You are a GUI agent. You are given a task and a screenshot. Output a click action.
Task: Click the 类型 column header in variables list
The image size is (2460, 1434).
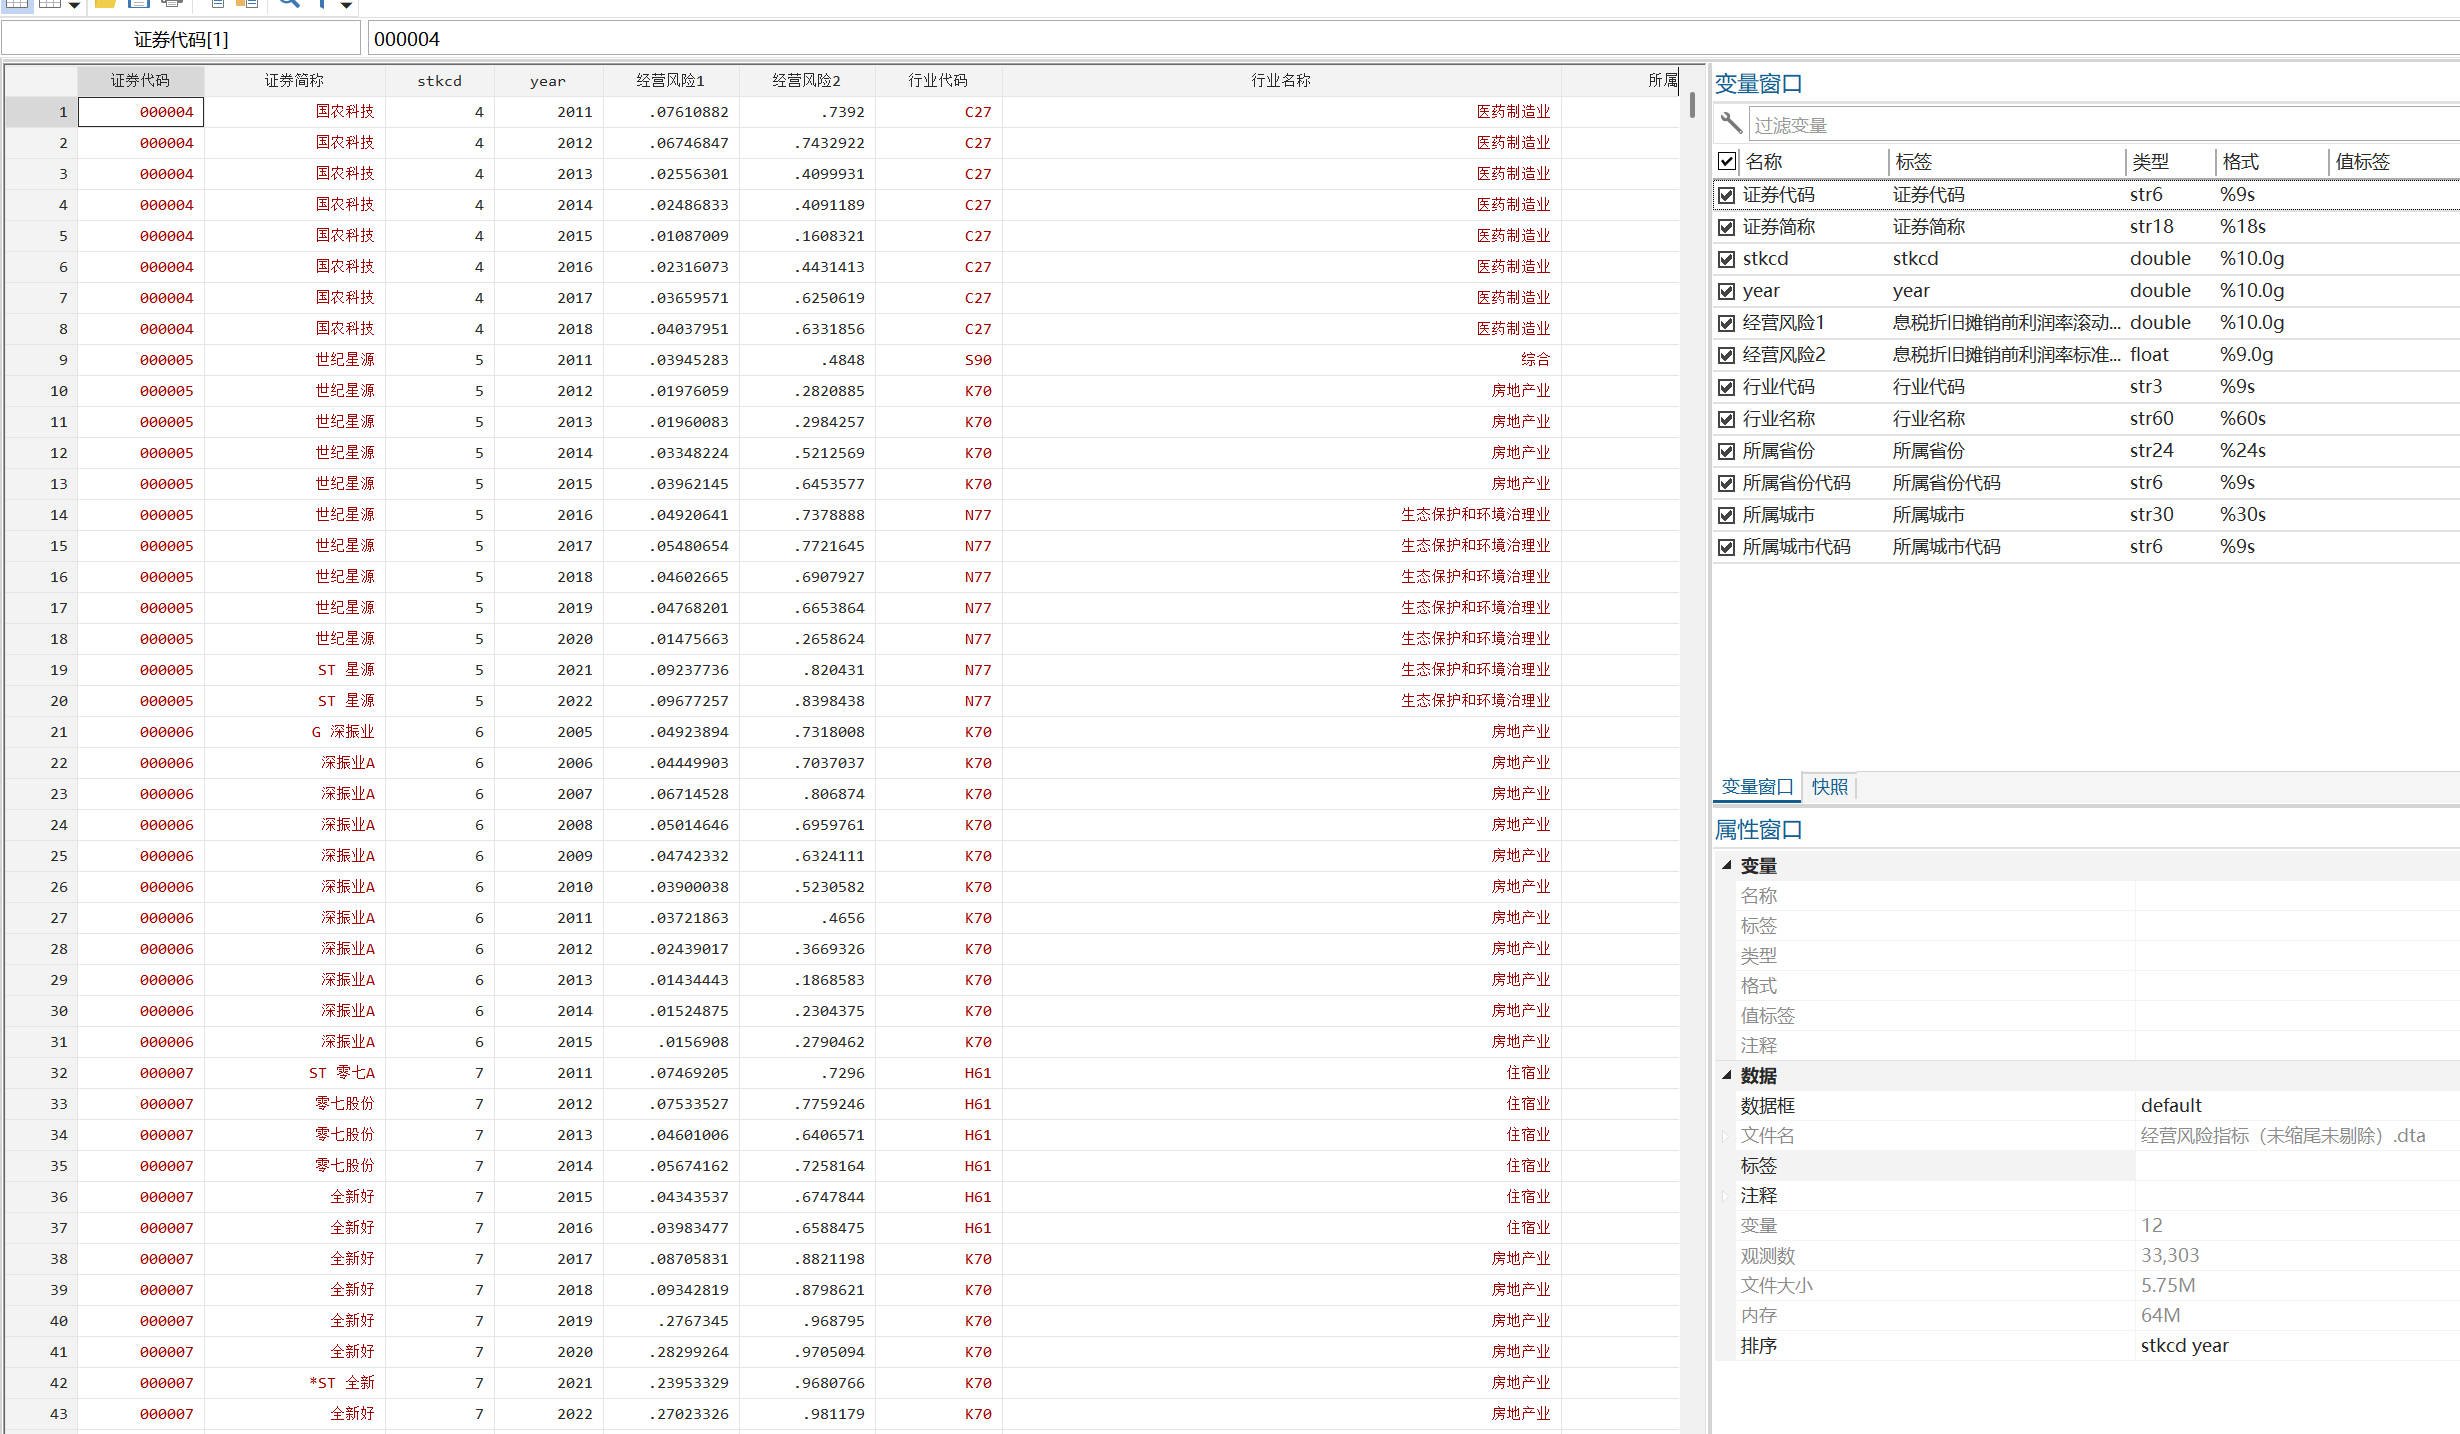(x=2150, y=161)
